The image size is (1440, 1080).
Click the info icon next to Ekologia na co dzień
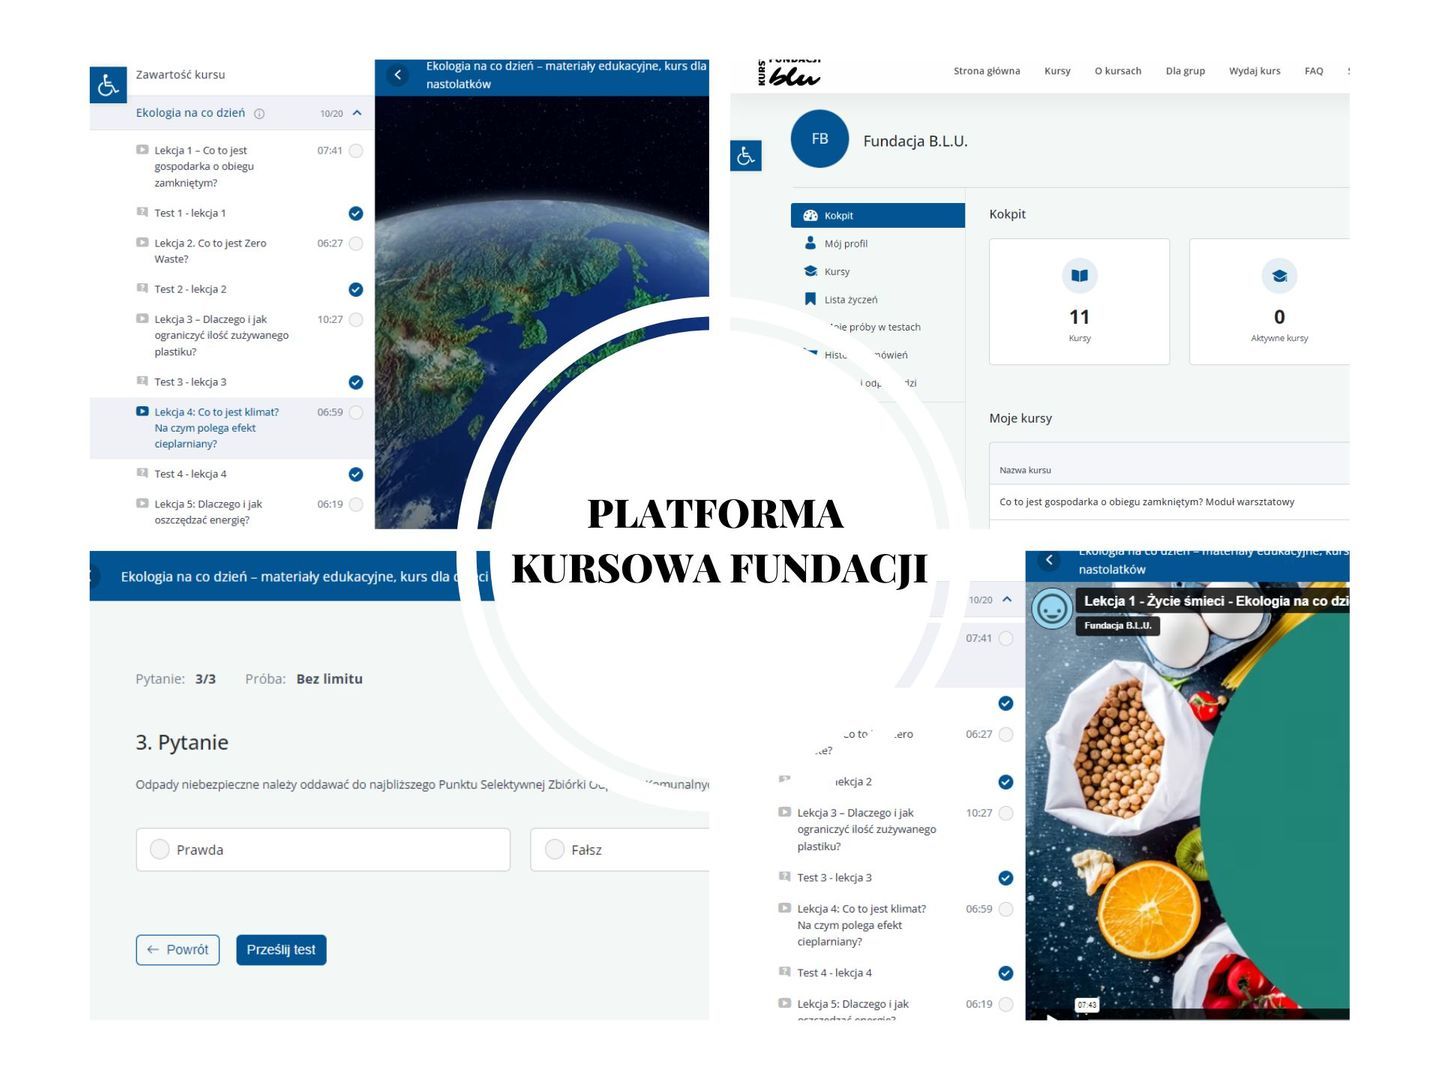[259, 114]
